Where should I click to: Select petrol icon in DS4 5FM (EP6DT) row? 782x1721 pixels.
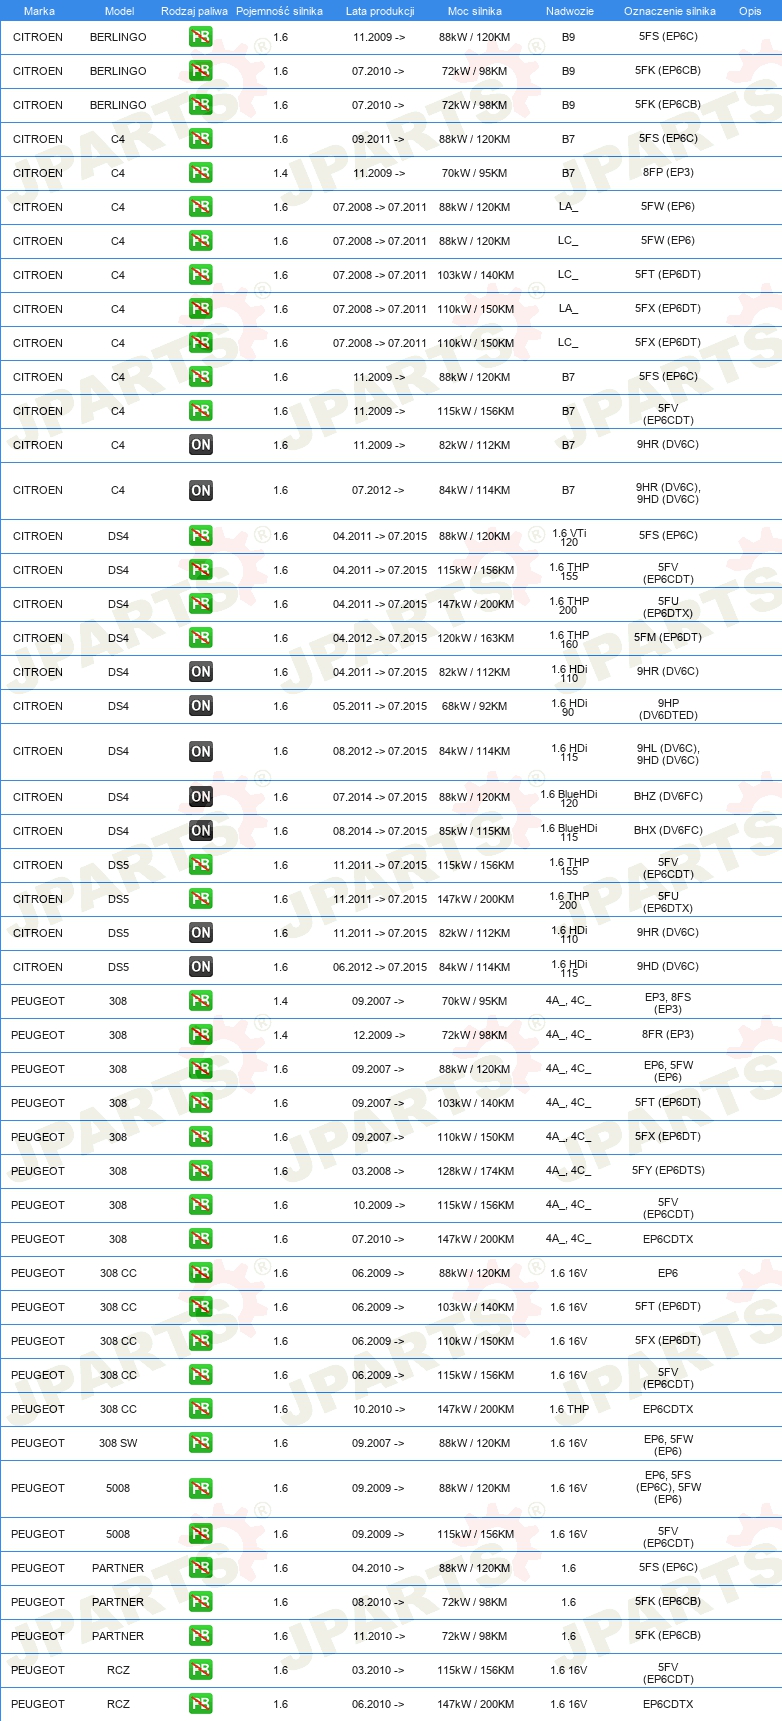click(201, 638)
